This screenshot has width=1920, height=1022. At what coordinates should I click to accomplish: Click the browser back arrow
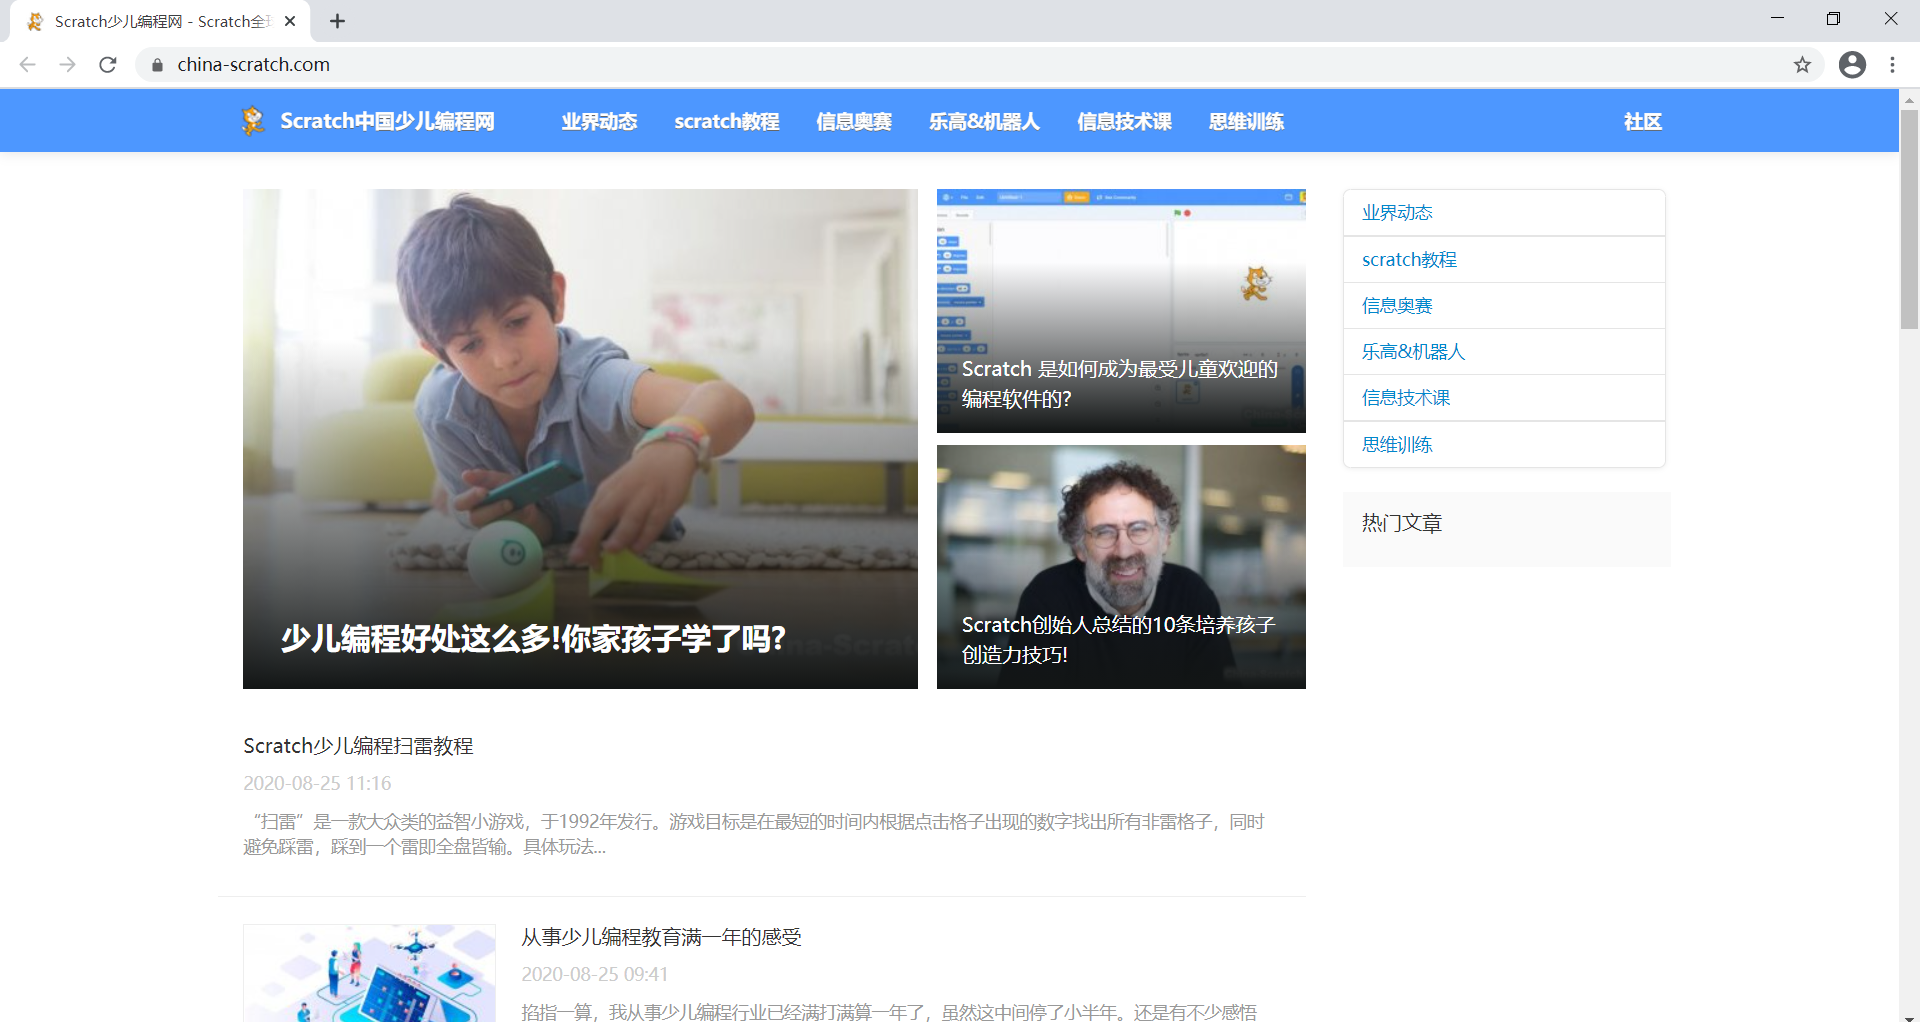click(x=26, y=64)
